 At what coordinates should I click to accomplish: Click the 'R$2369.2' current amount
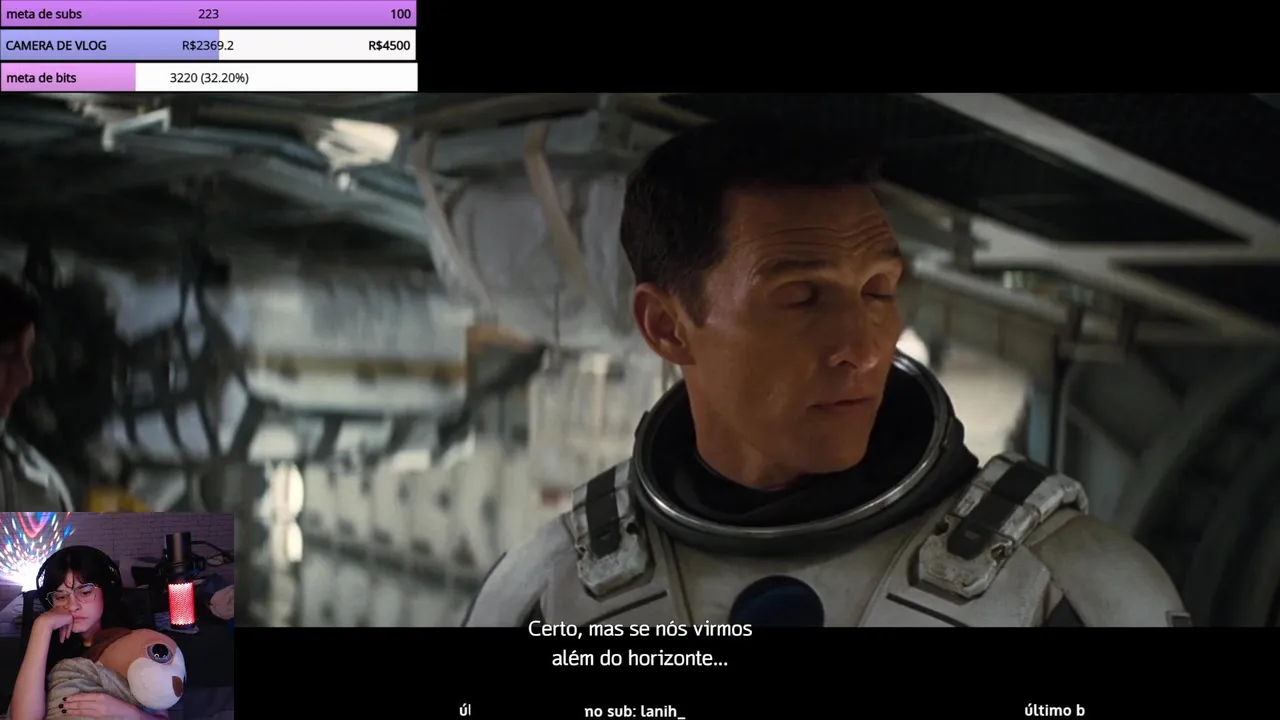pyautogui.click(x=208, y=46)
